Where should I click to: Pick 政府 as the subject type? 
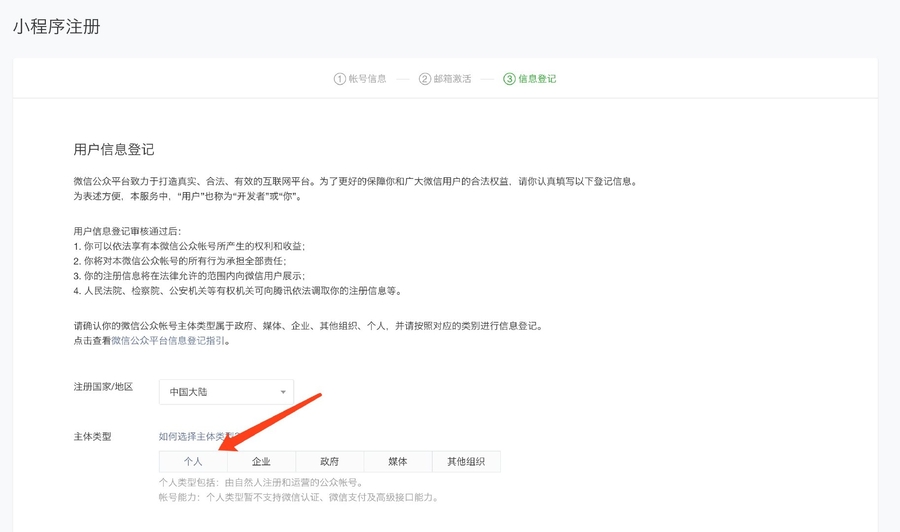coord(329,462)
